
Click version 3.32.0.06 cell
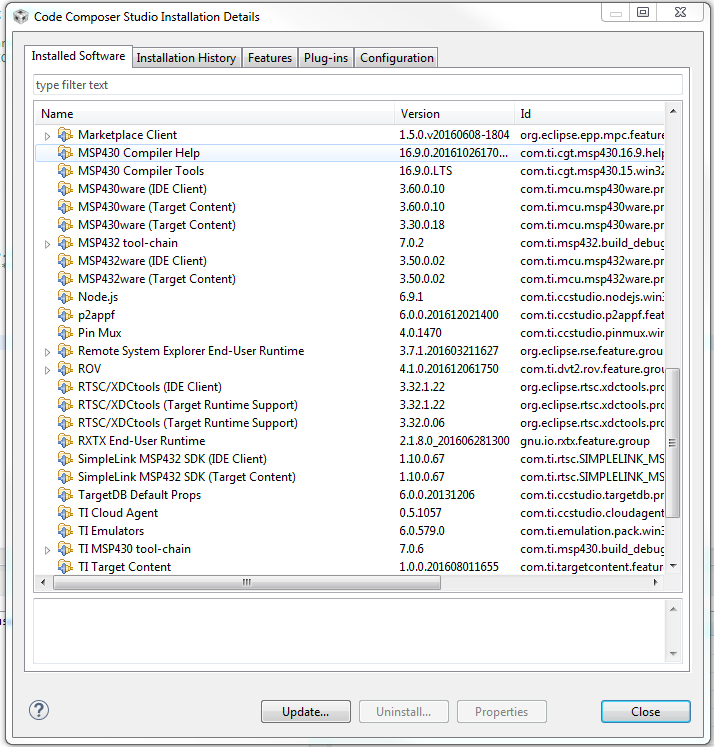point(422,423)
